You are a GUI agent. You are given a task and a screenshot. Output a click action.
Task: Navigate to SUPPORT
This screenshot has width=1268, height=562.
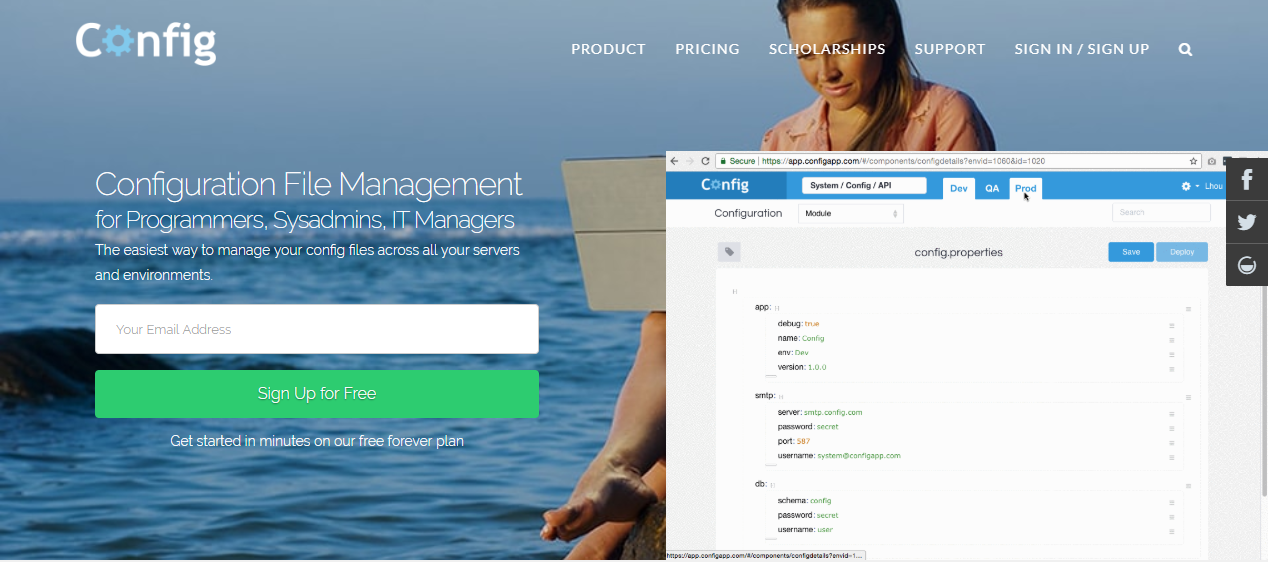pyautogui.click(x=950, y=49)
